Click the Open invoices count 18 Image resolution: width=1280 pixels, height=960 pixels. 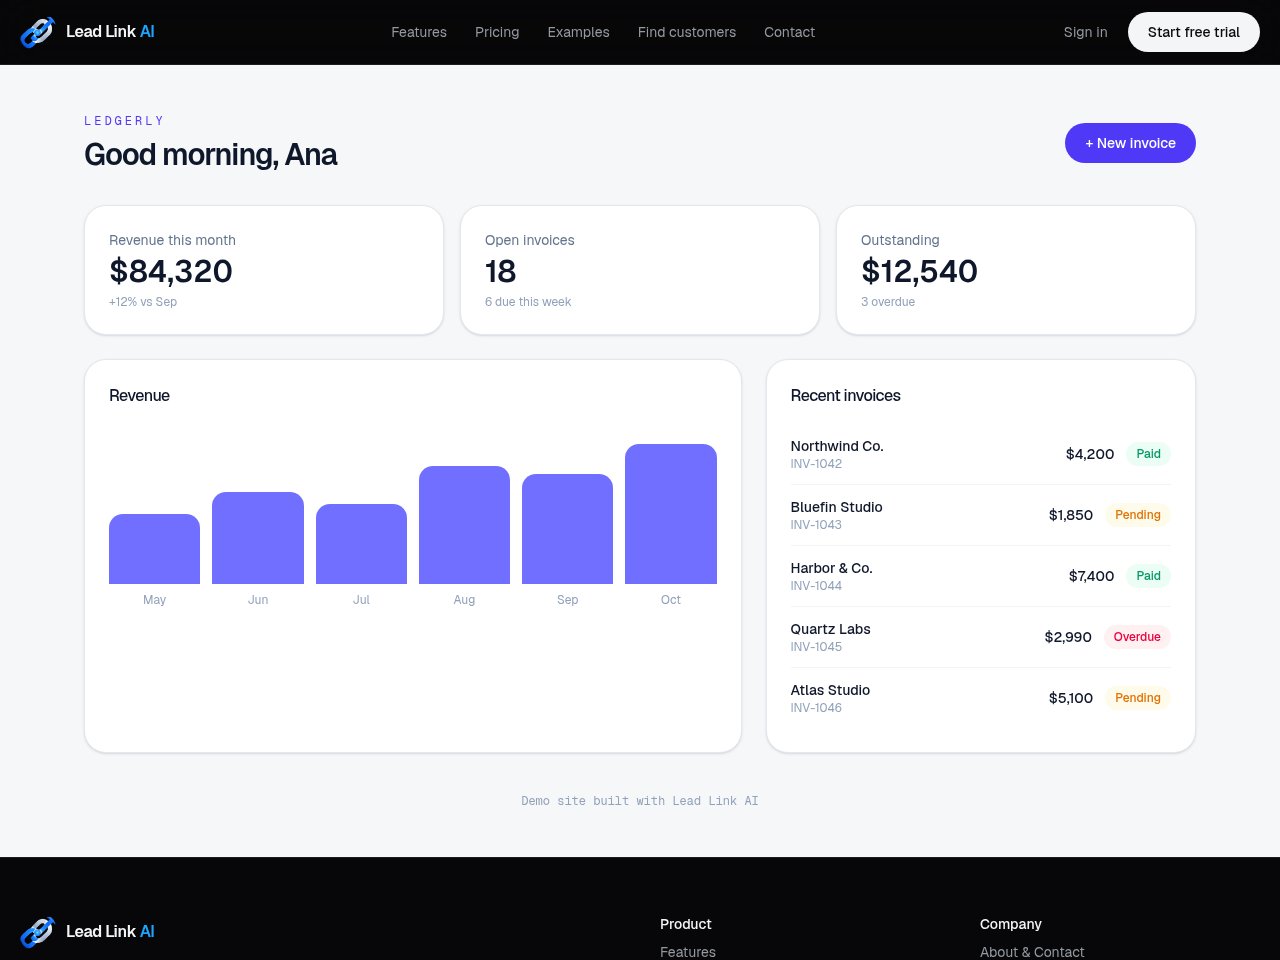tap(500, 271)
